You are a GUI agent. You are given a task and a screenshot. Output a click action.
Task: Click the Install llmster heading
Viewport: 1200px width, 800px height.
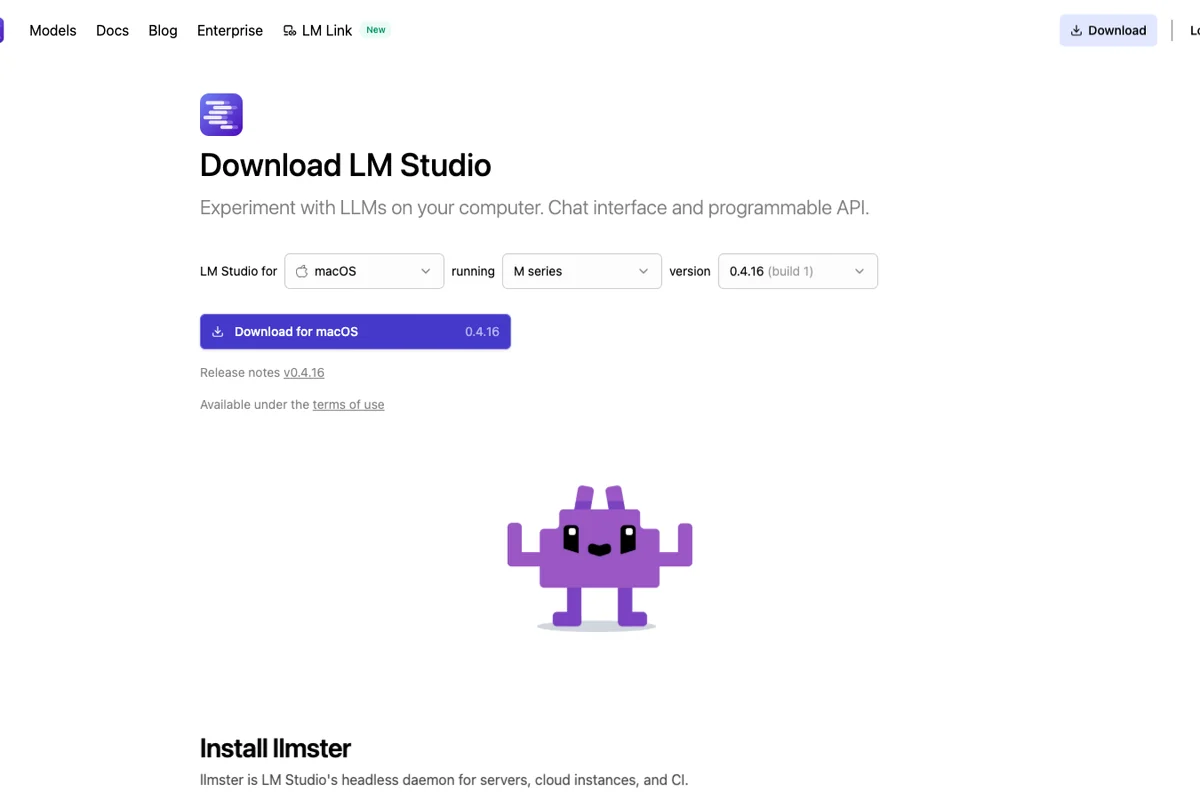[275, 748]
